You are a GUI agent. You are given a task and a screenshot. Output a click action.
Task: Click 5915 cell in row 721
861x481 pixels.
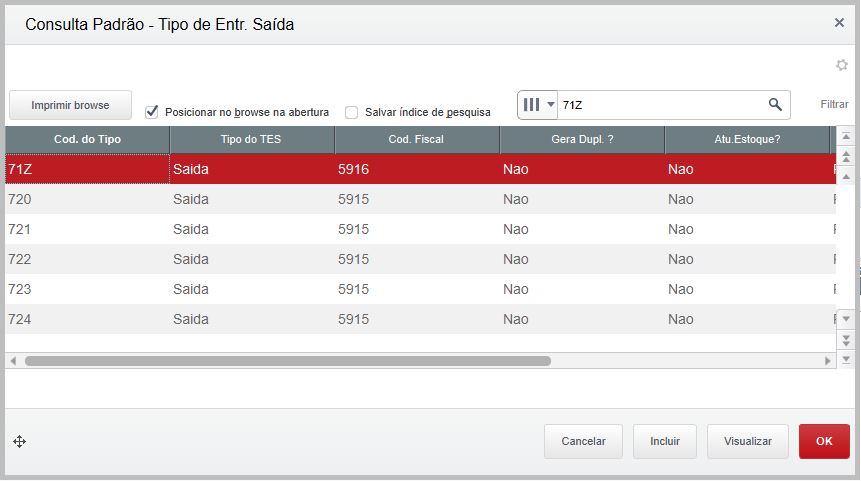click(x=417, y=229)
